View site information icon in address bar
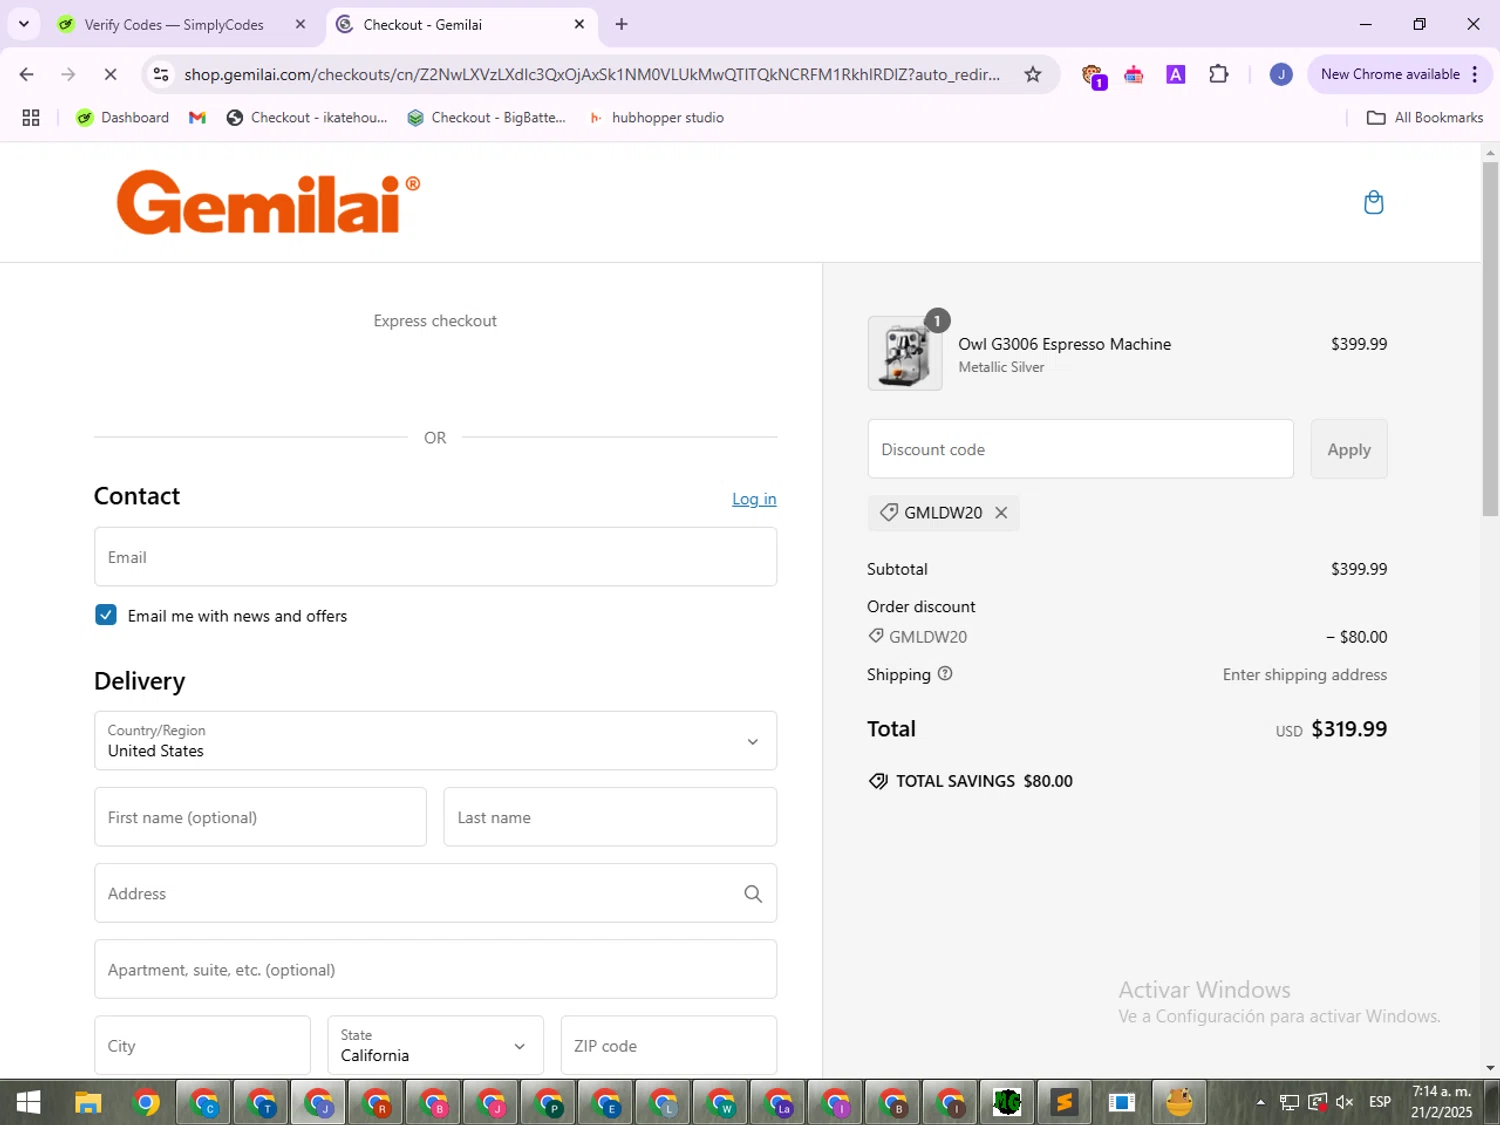The height and width of the screenshot is (1125, 1500). coord(161,74)
